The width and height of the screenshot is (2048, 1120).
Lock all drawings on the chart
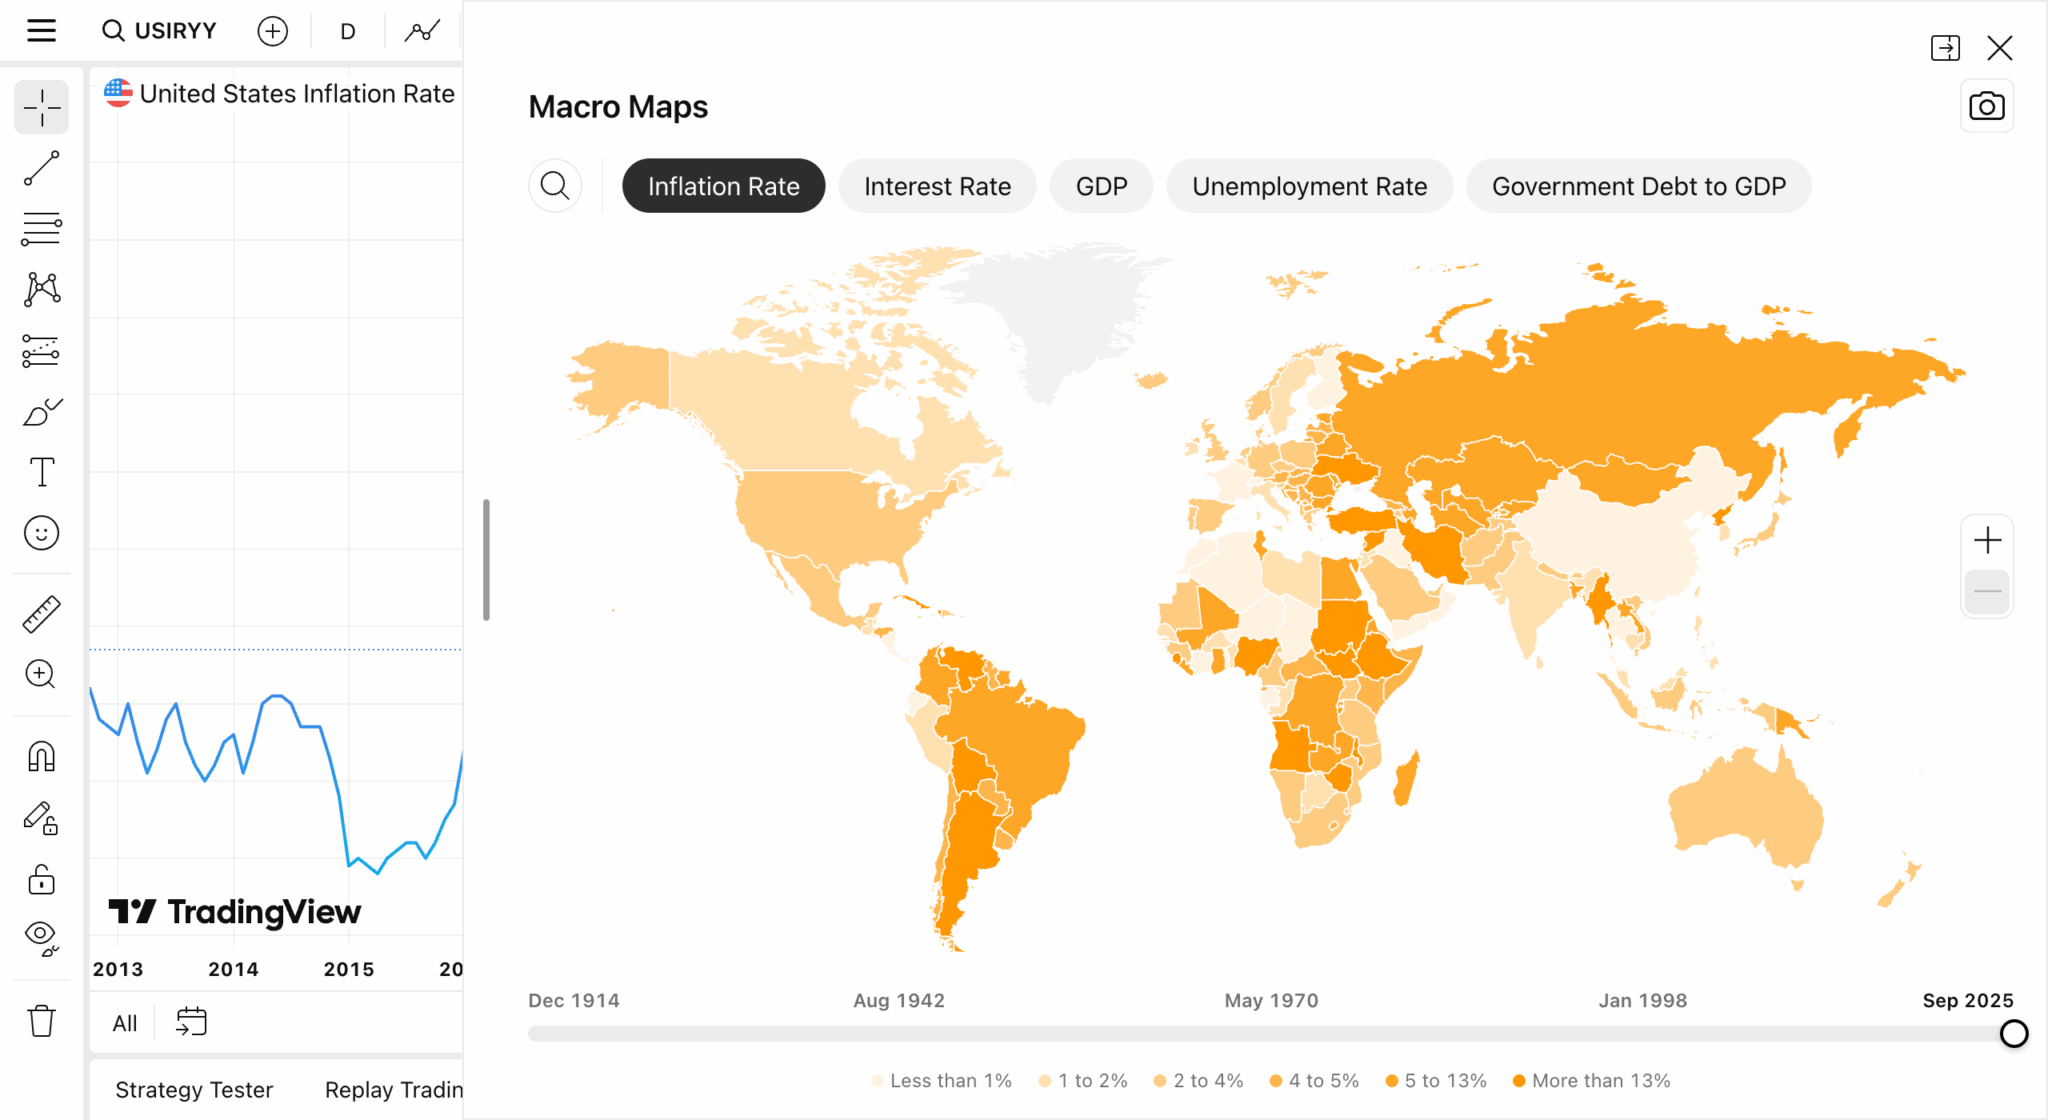coord(41,879)
